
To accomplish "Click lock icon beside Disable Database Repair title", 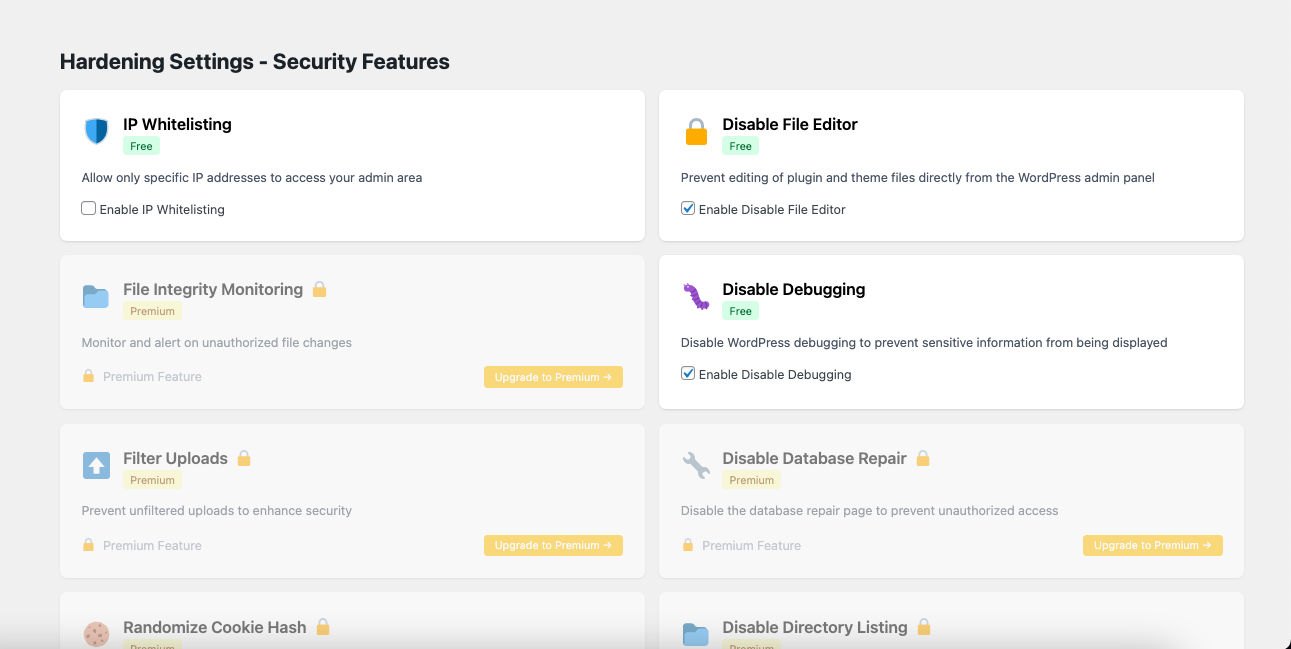I will point(923,458).
